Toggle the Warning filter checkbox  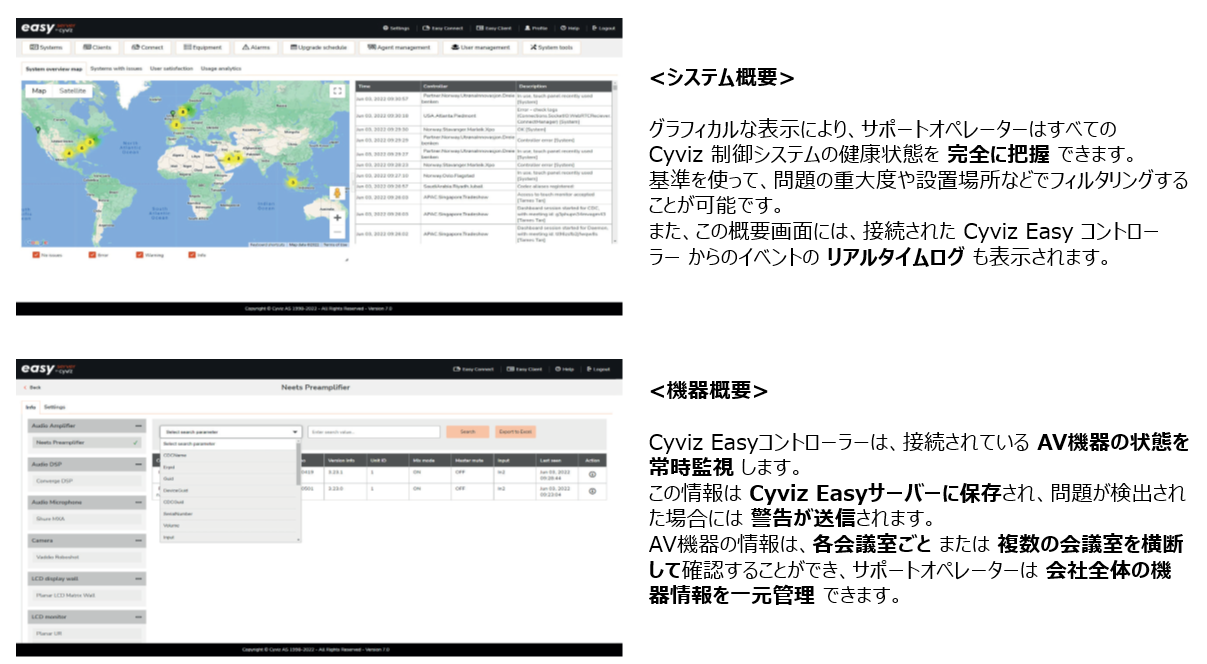click(x=140, y=254)
